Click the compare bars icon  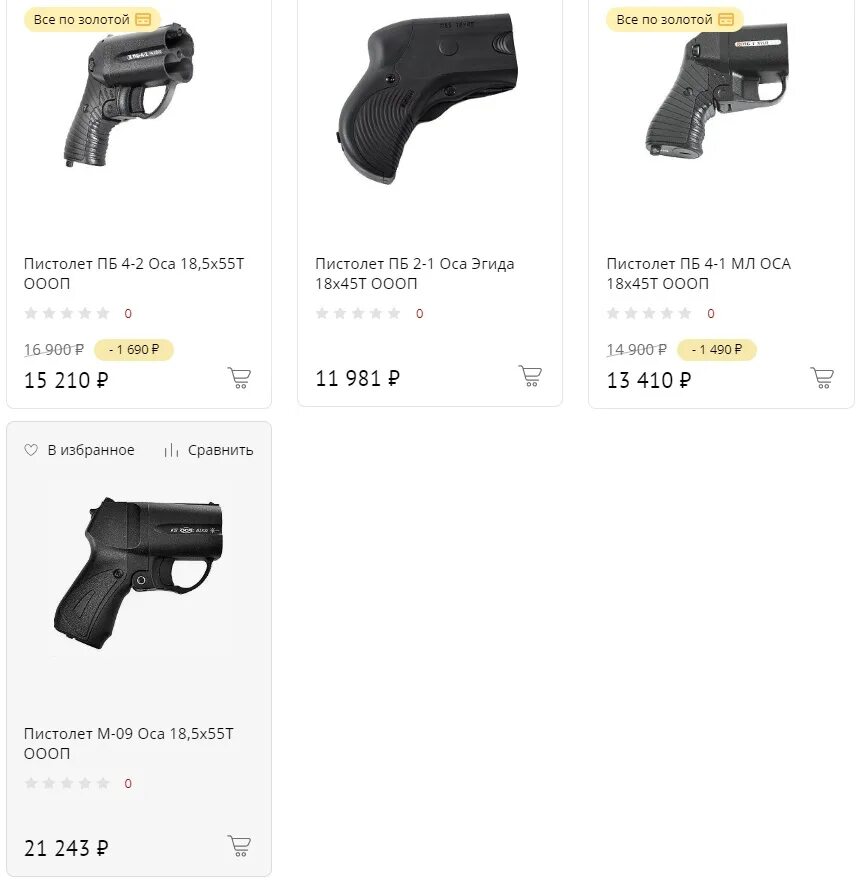(172, 450)
